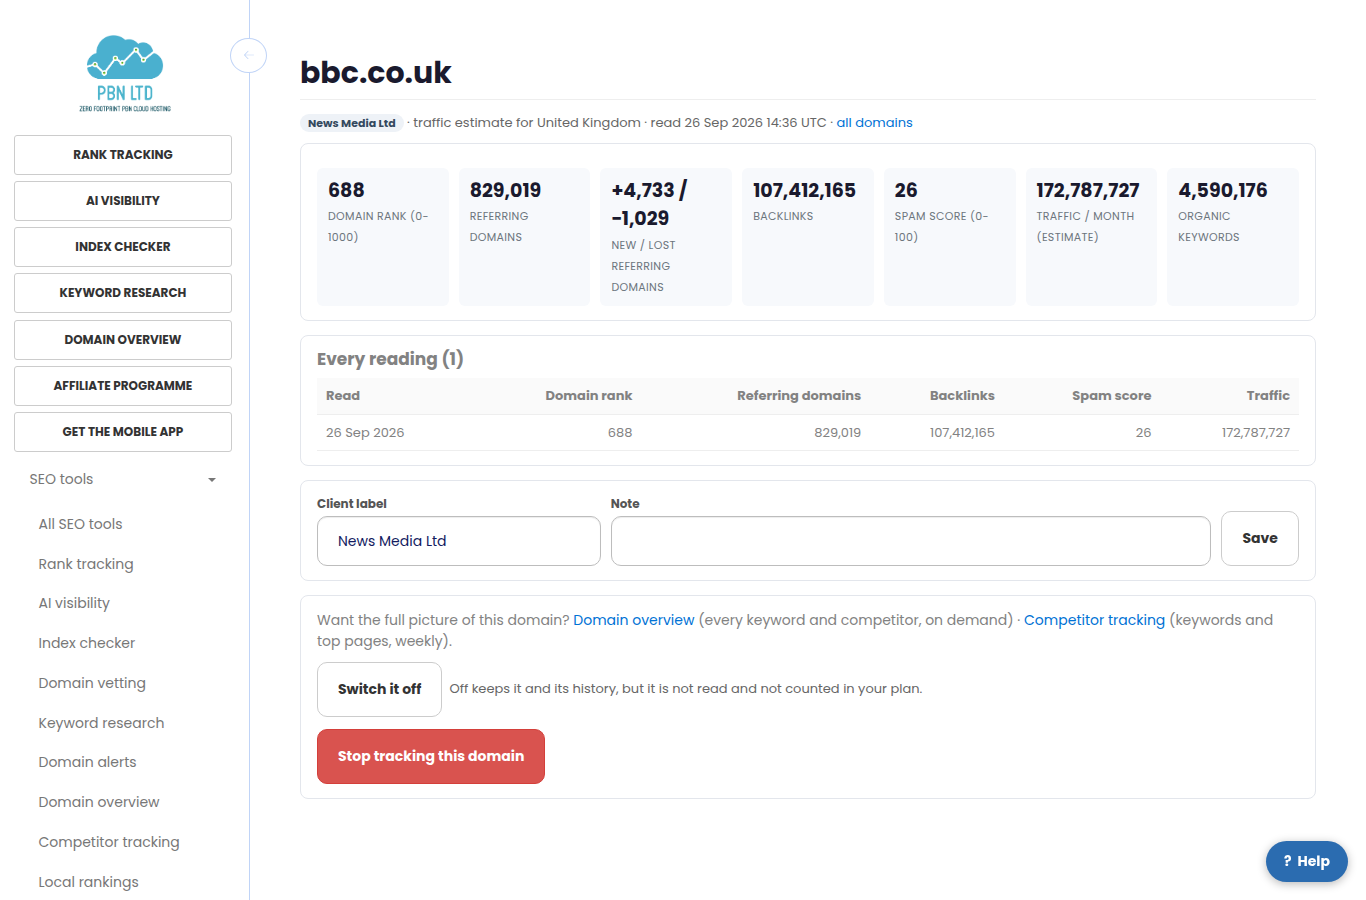Viewport: 1366px width, 900px height.
Task: Click the 107,412,165 backlinks card
Action: pyautogui.click(x=808, y=237)
